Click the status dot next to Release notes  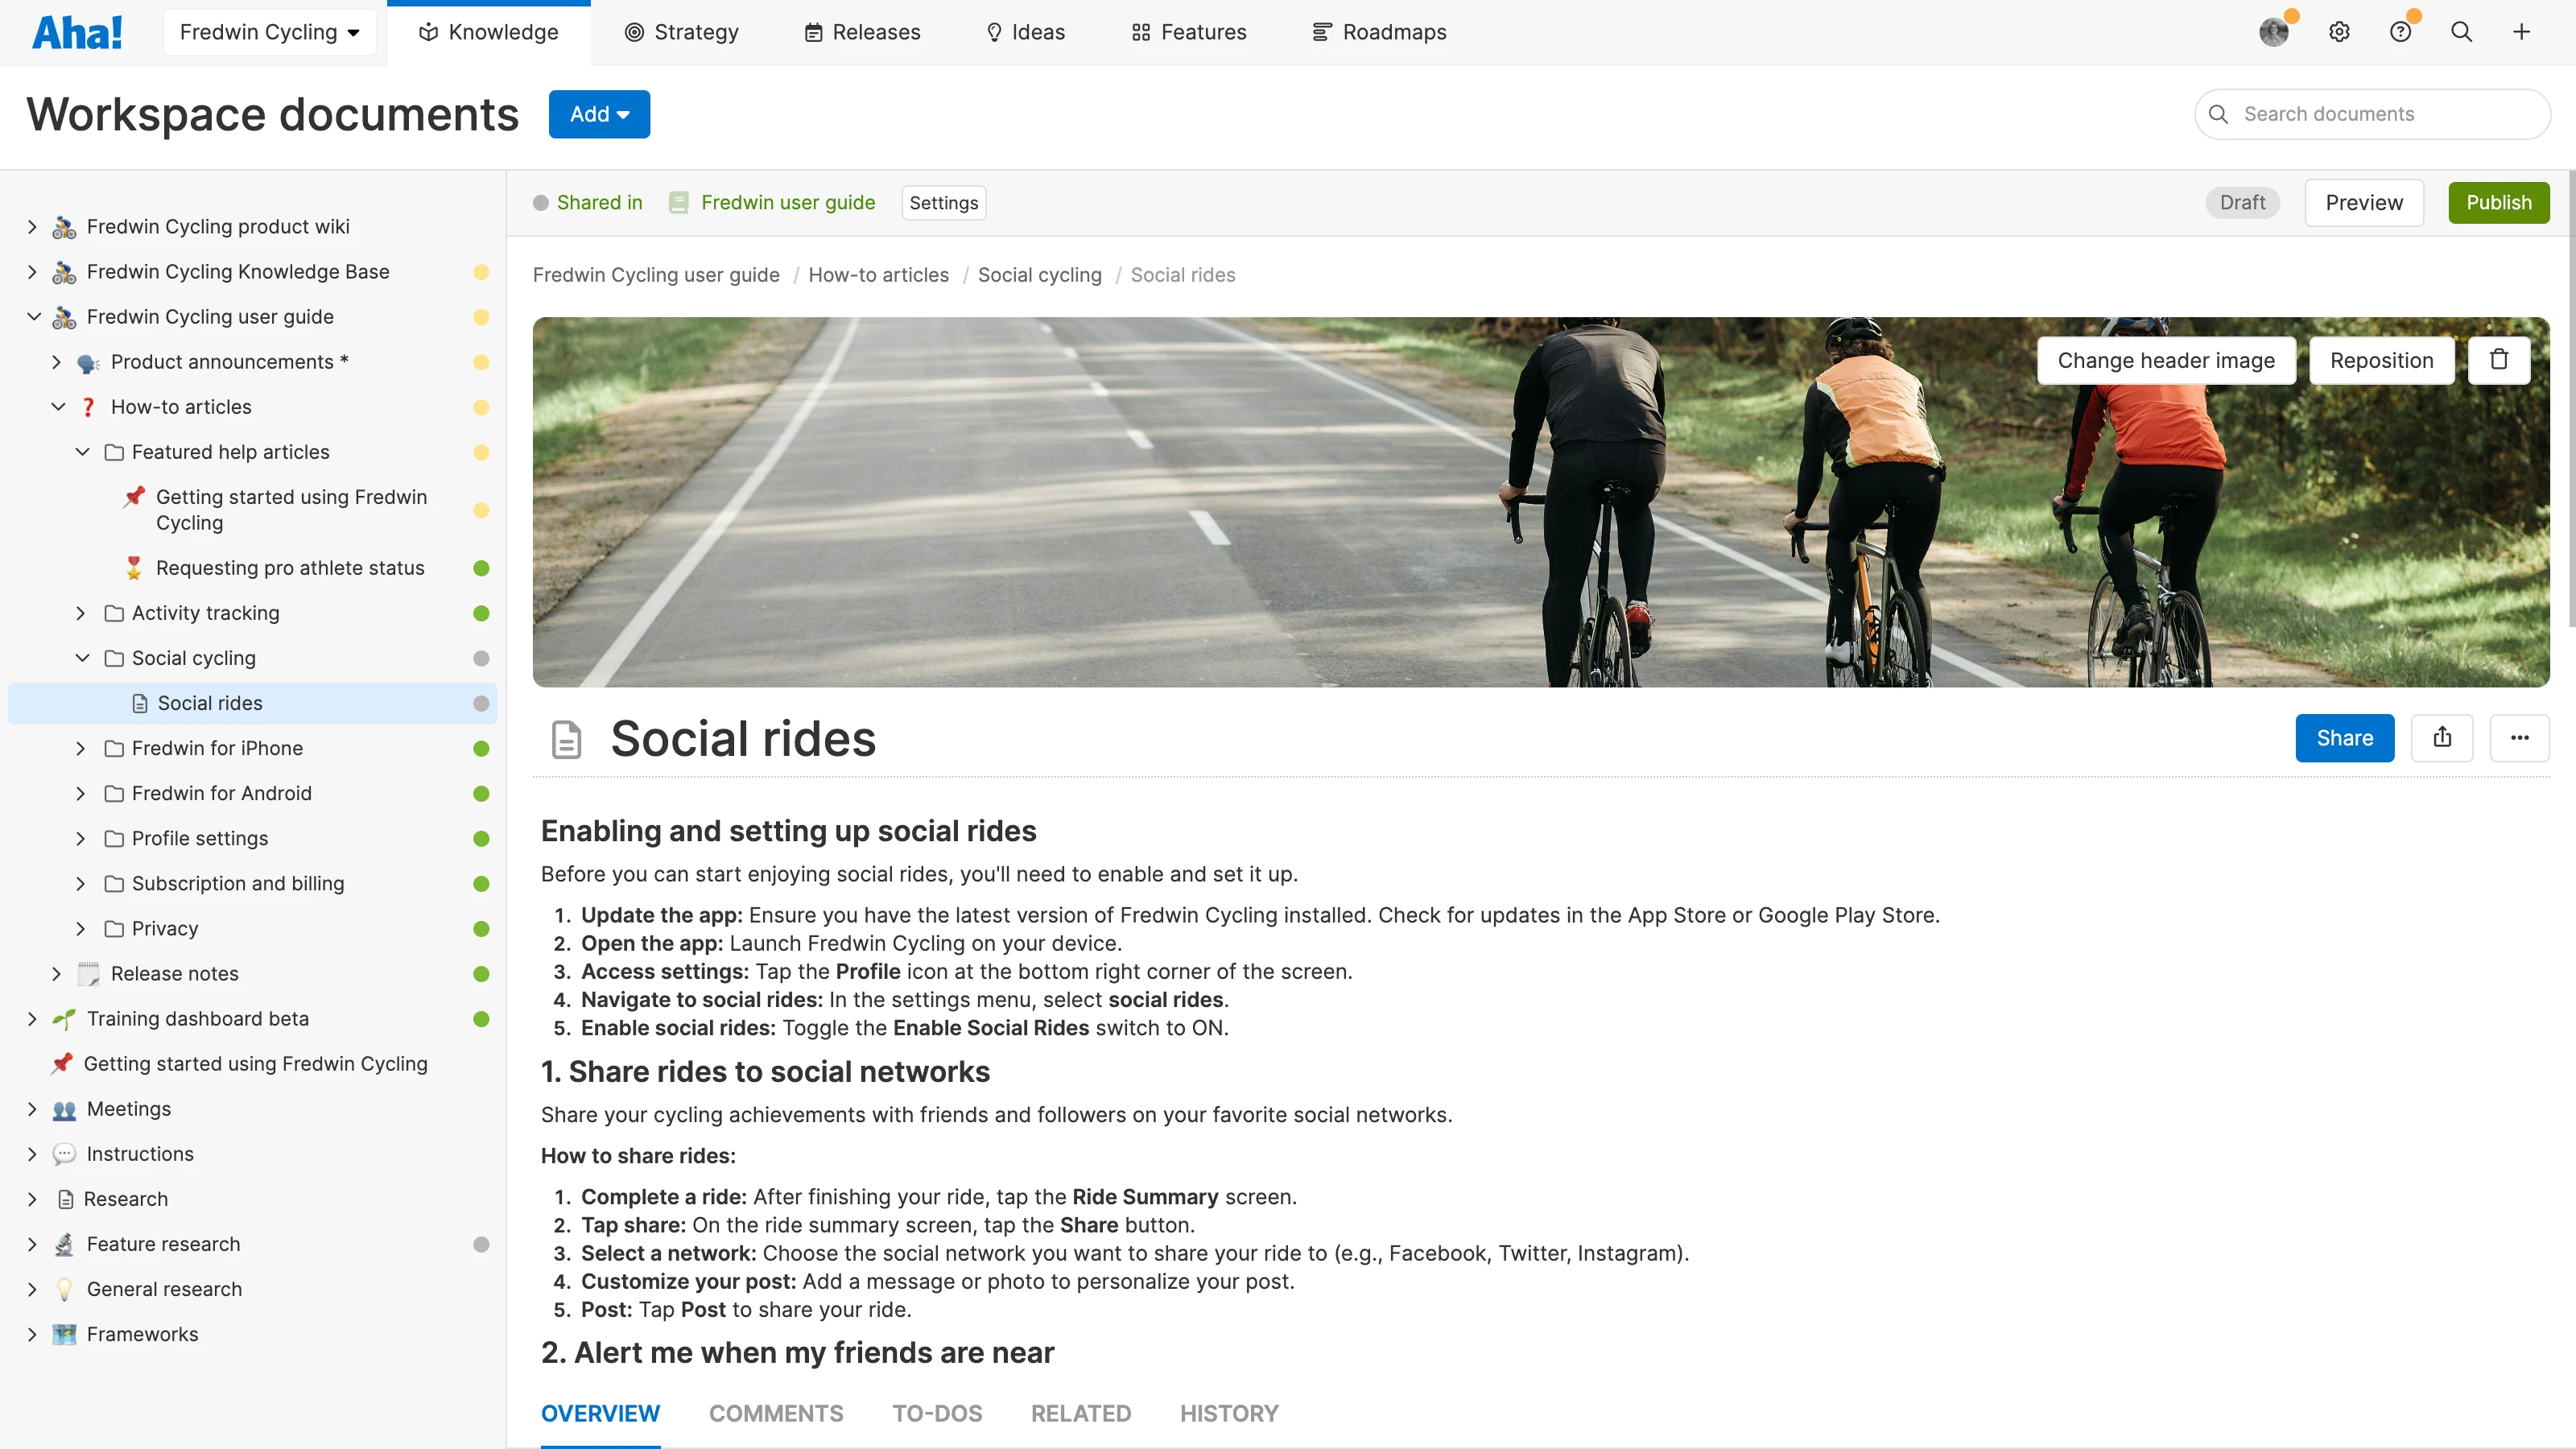(x=483, y=973)
